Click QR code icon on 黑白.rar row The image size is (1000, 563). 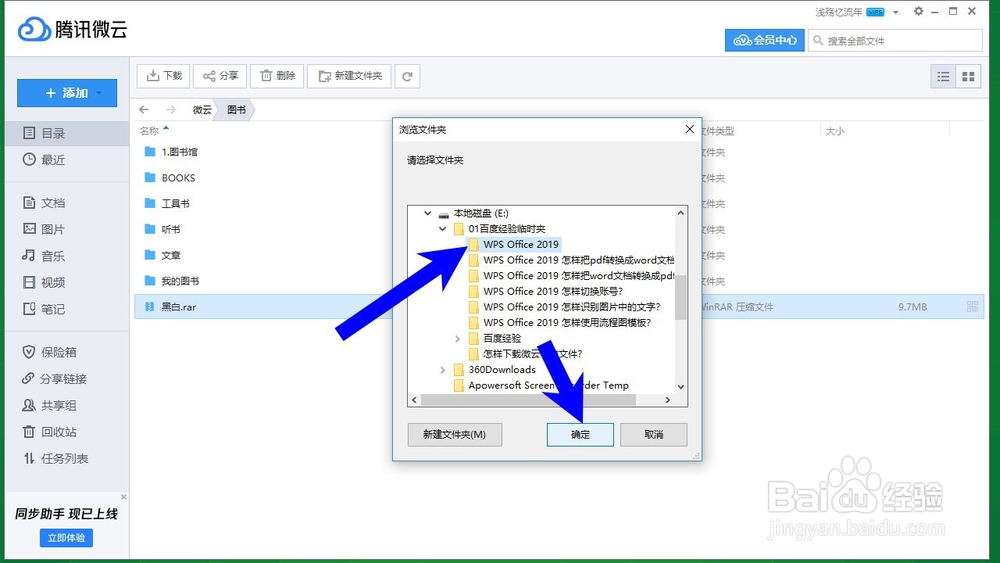972,307
